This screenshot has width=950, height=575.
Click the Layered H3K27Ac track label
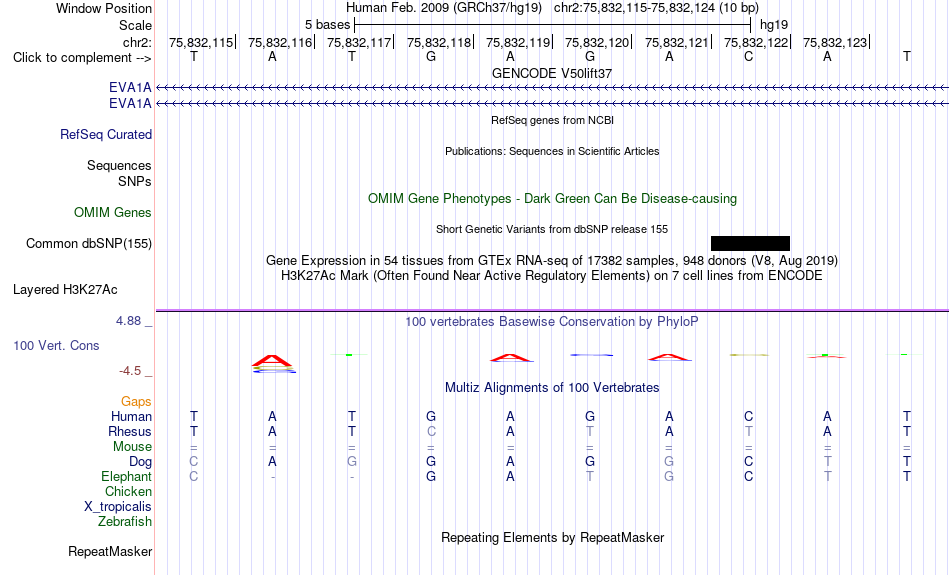(65, 290)
